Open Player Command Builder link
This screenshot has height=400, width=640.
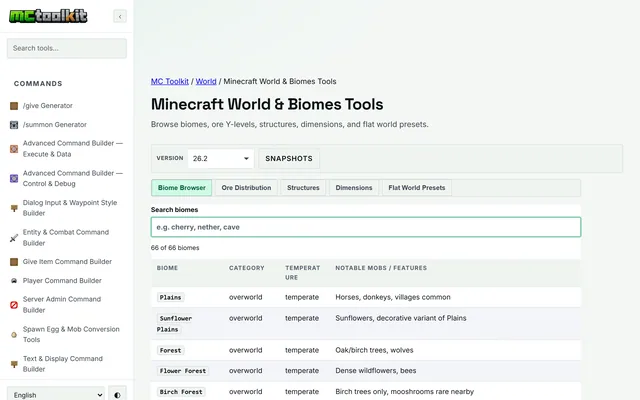click(62, 281)
